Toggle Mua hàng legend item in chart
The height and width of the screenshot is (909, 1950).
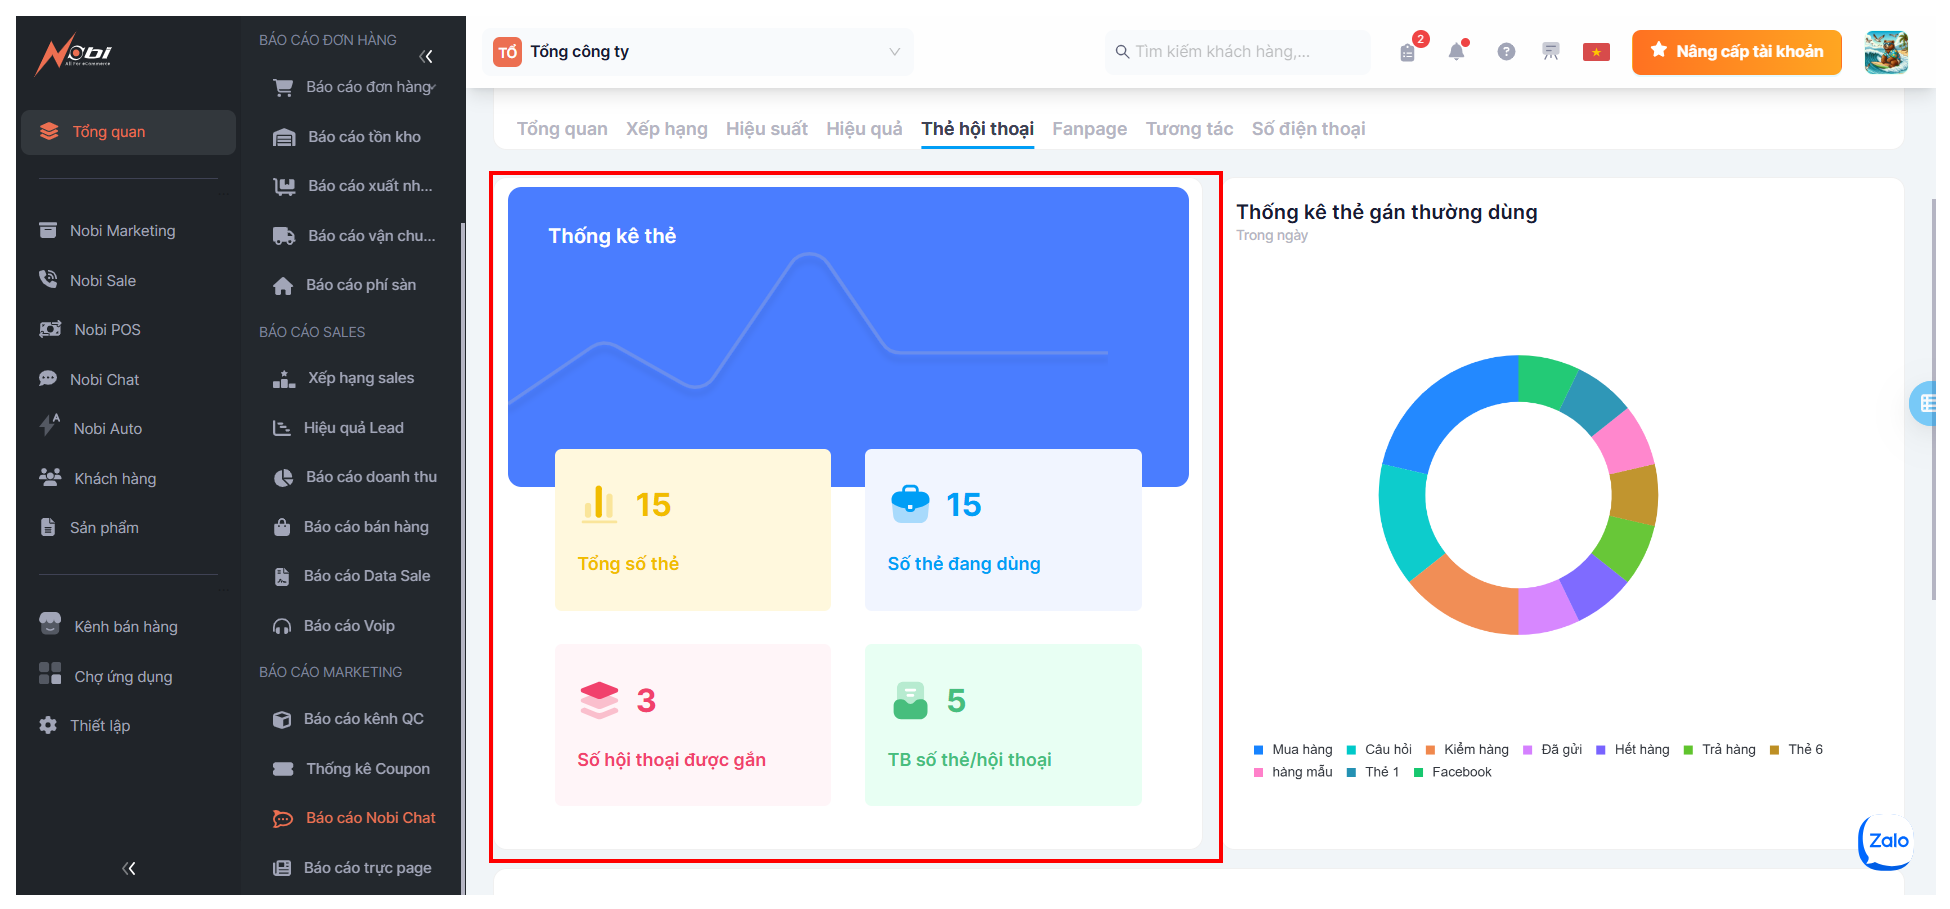tap(1292, 750)
